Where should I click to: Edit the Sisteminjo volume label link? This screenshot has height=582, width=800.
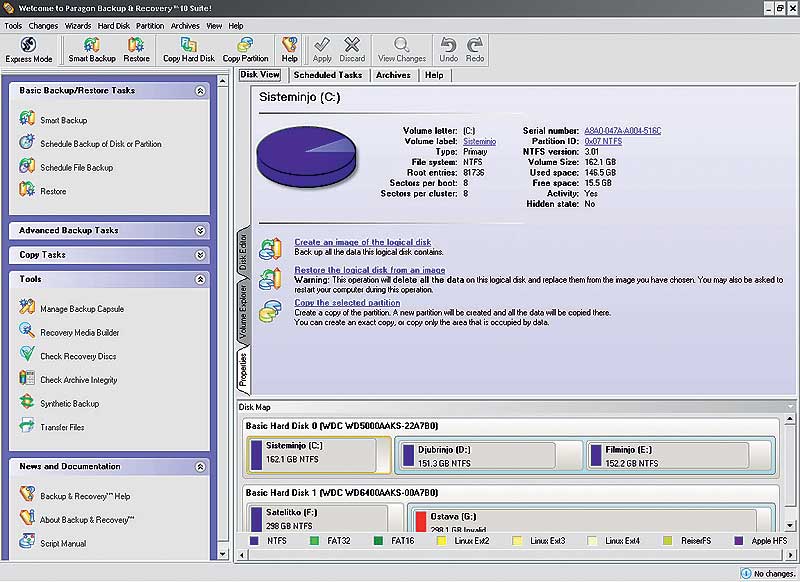[x=480, y=141]
